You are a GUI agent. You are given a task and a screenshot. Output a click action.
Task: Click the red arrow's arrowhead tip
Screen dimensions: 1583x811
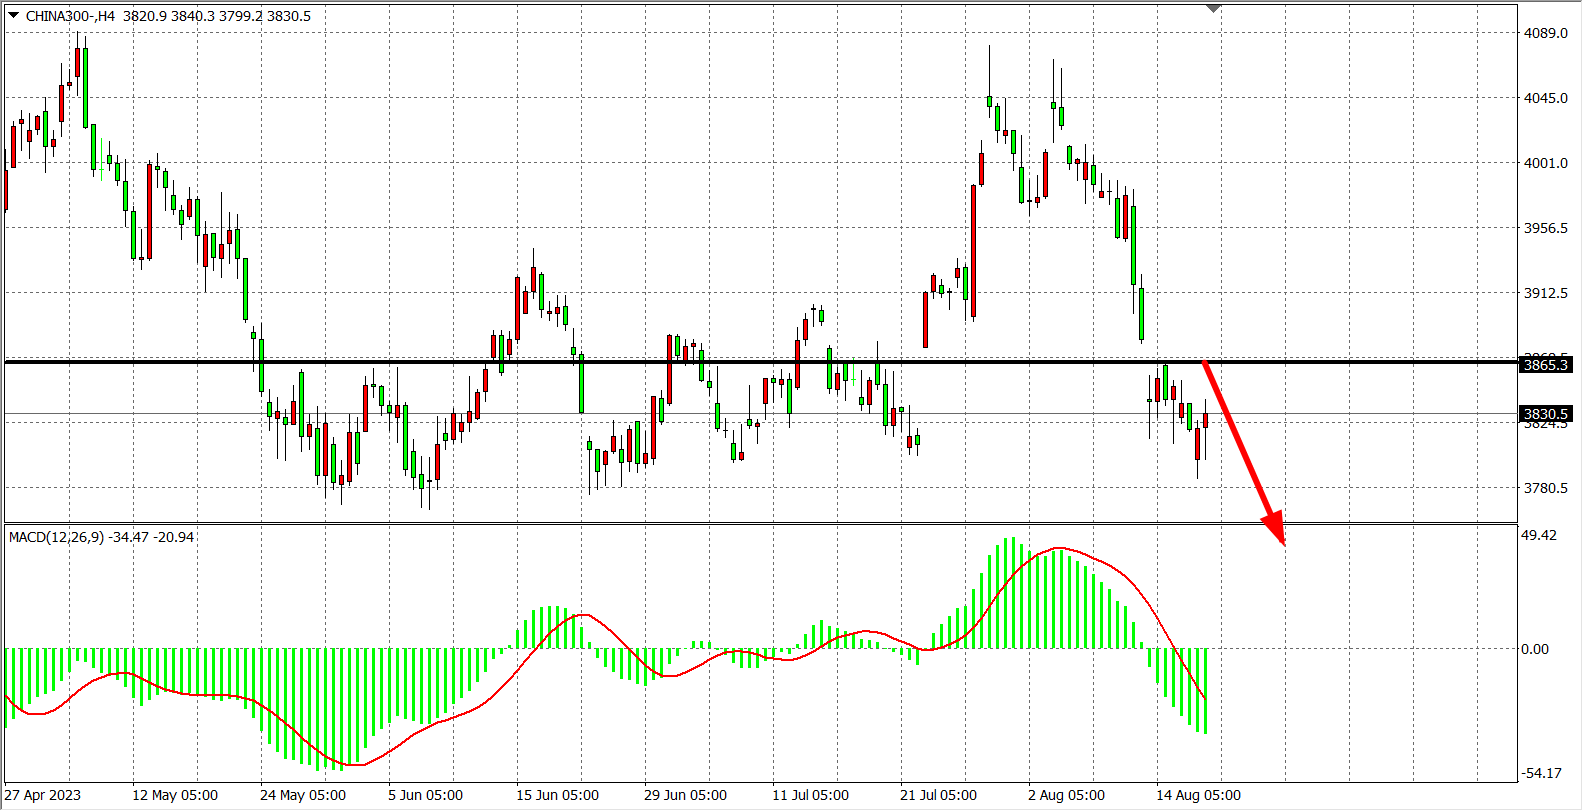point(1282,543)
